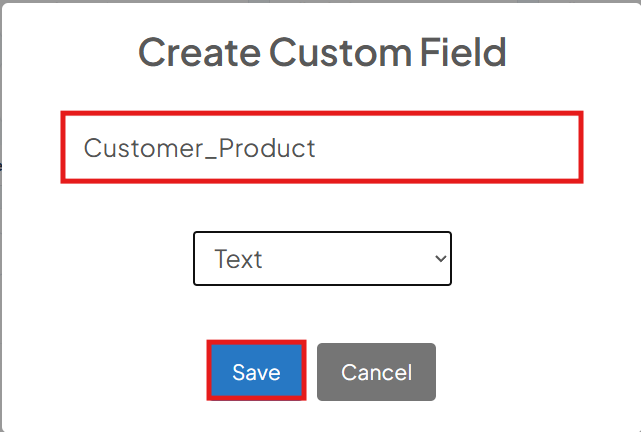Image resolution: width=641 pixels, height=432 pixels.
Task: Confirm field creation using Save
Action: coord(256,370)
